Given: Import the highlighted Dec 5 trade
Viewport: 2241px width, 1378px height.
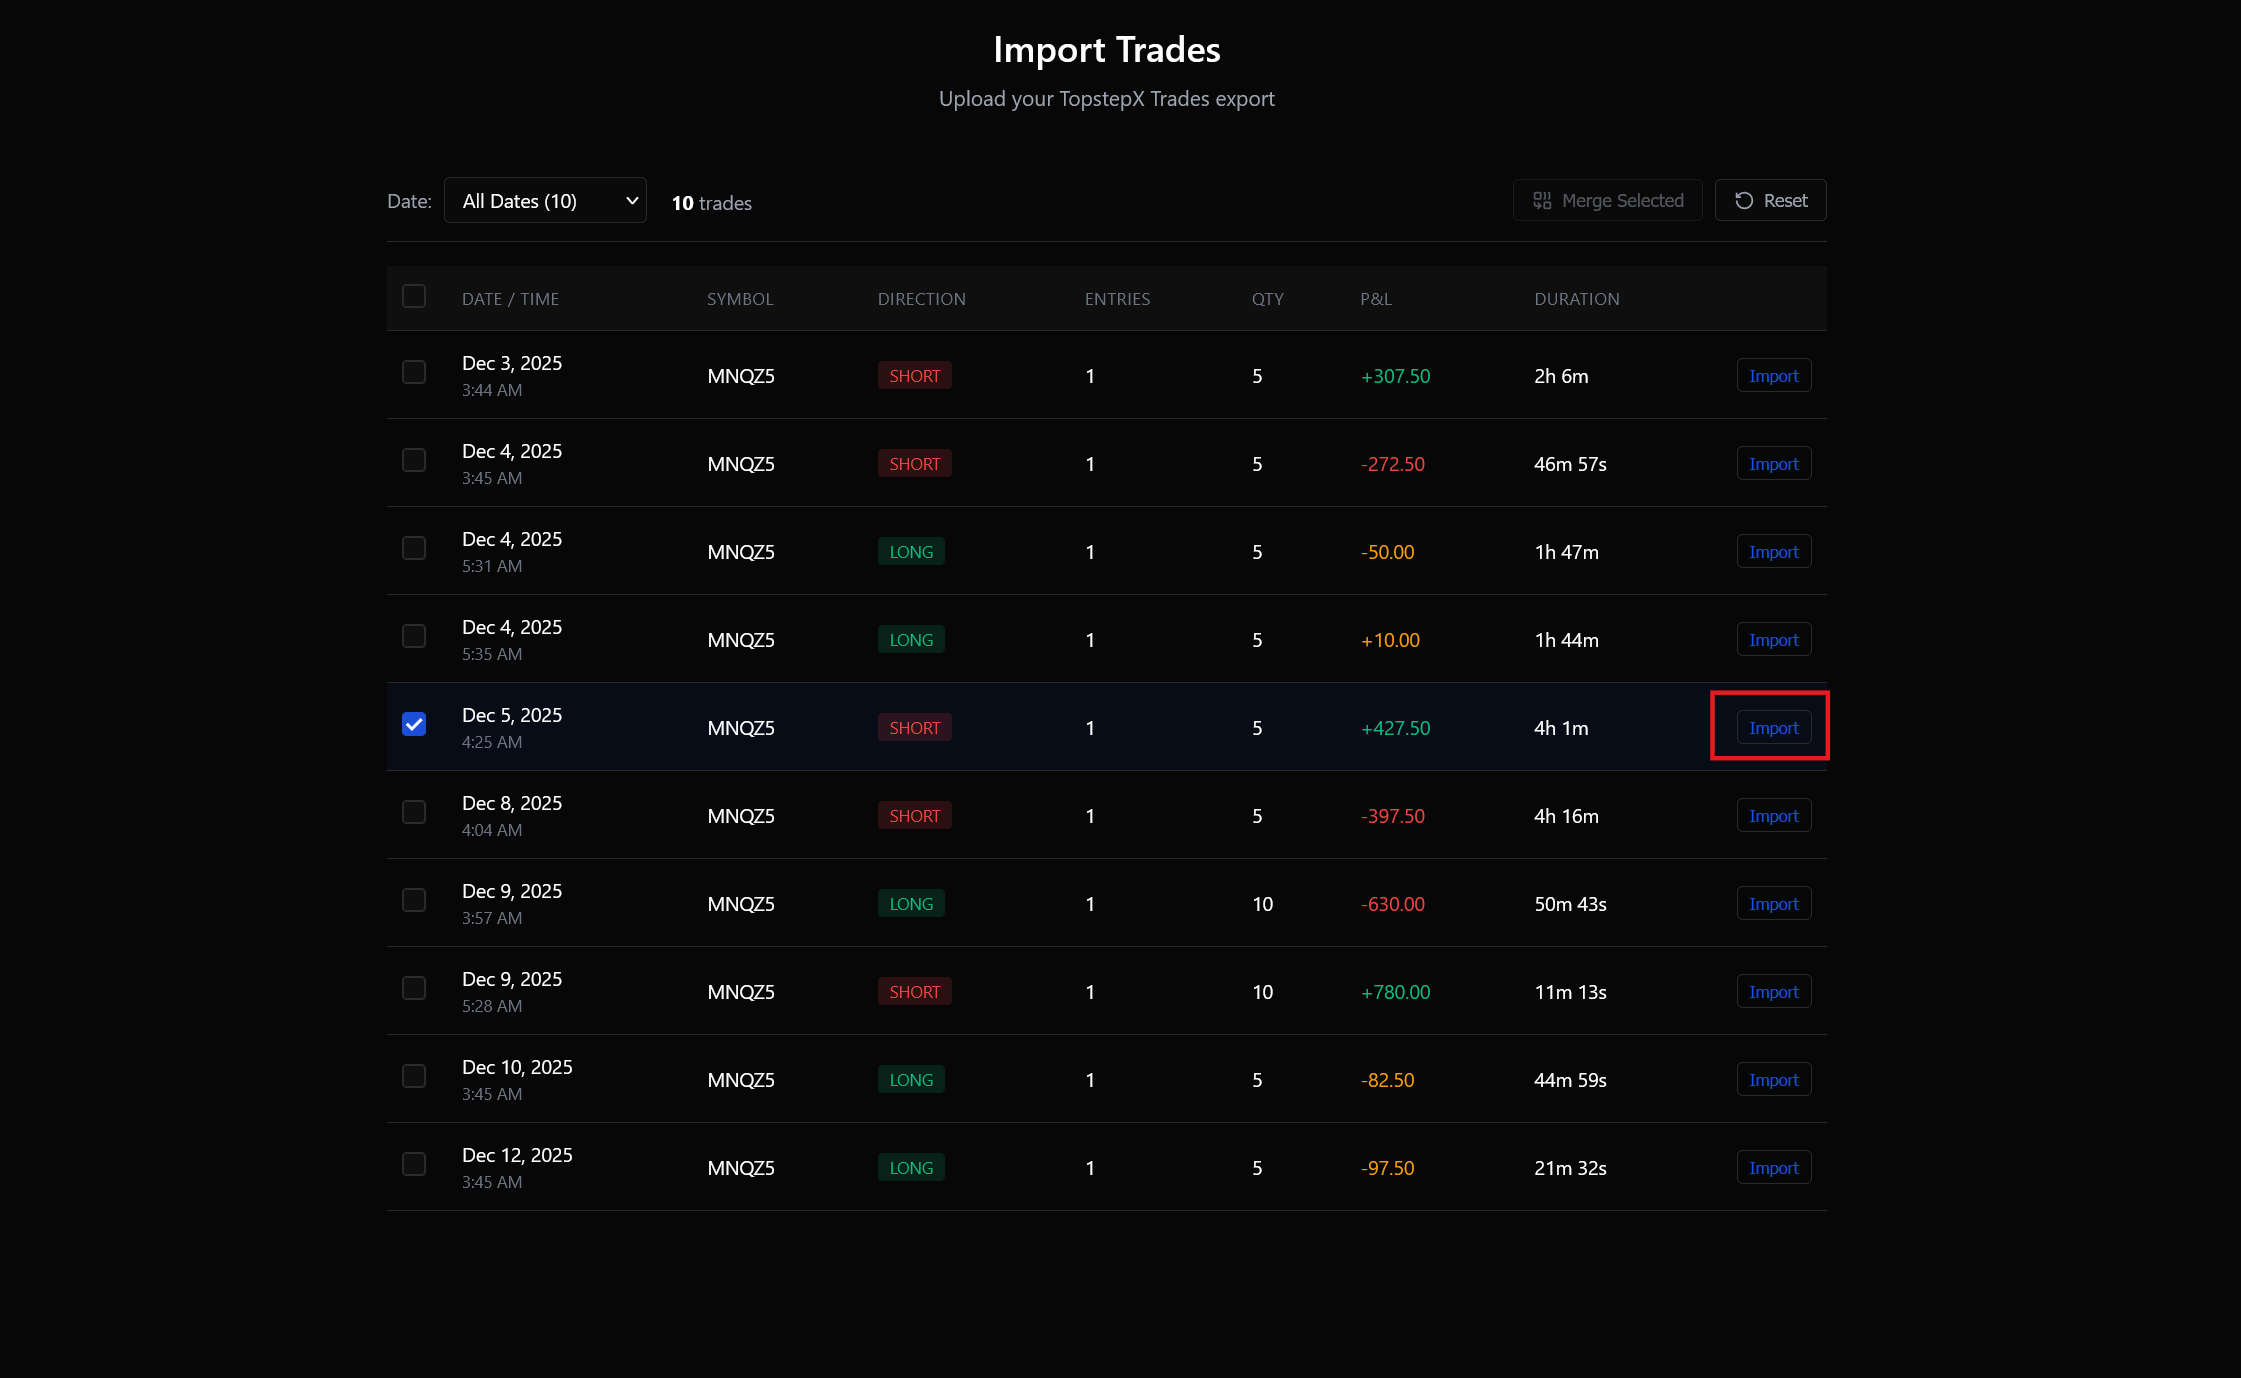Looking at the screenshot, I should (x=1772, y=727).
